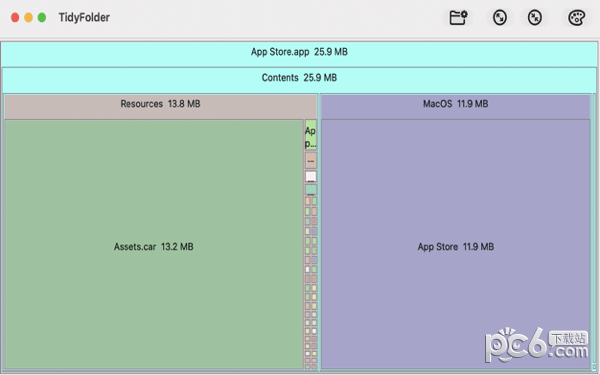Open the color palette theme icon
600x375 pixels.
(x=576, y=18)
